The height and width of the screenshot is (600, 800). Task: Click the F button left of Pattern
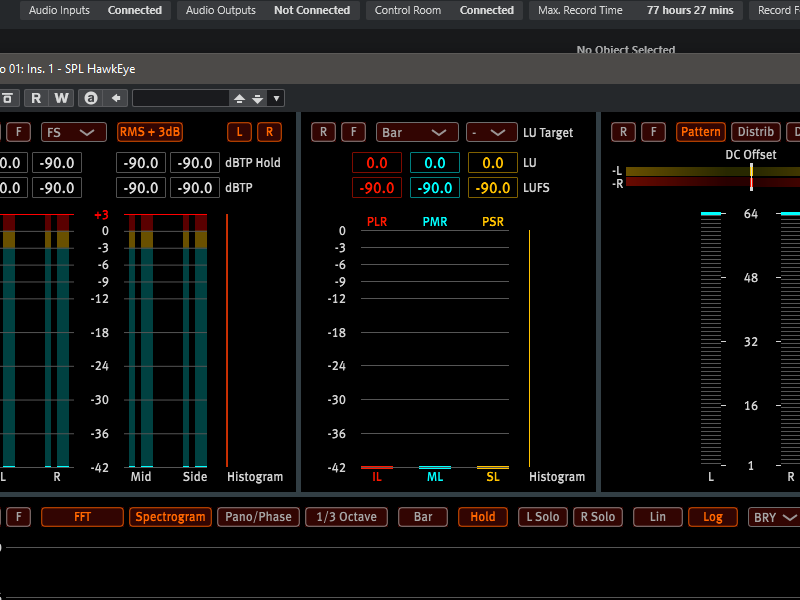654,132
